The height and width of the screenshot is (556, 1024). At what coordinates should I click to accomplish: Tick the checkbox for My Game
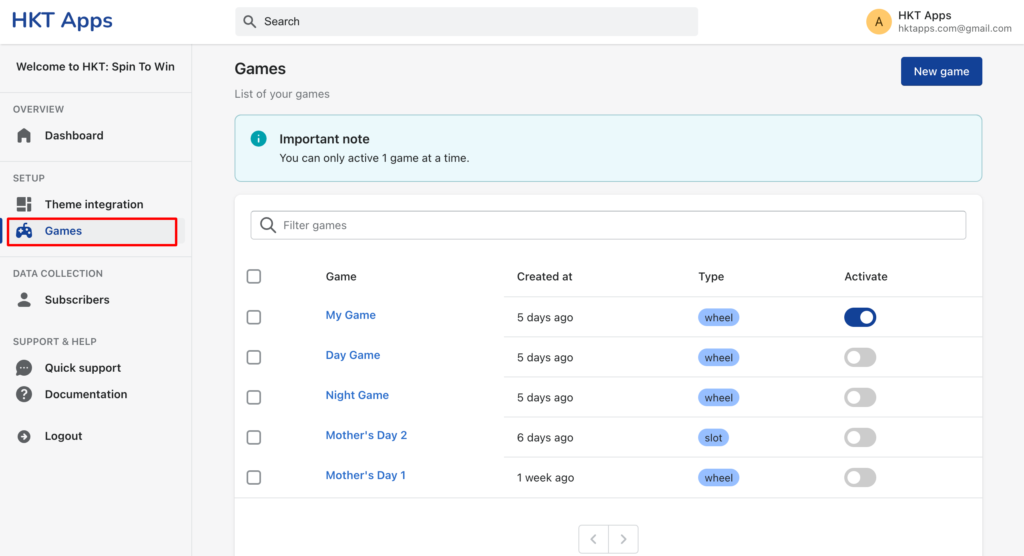(254, 318)
